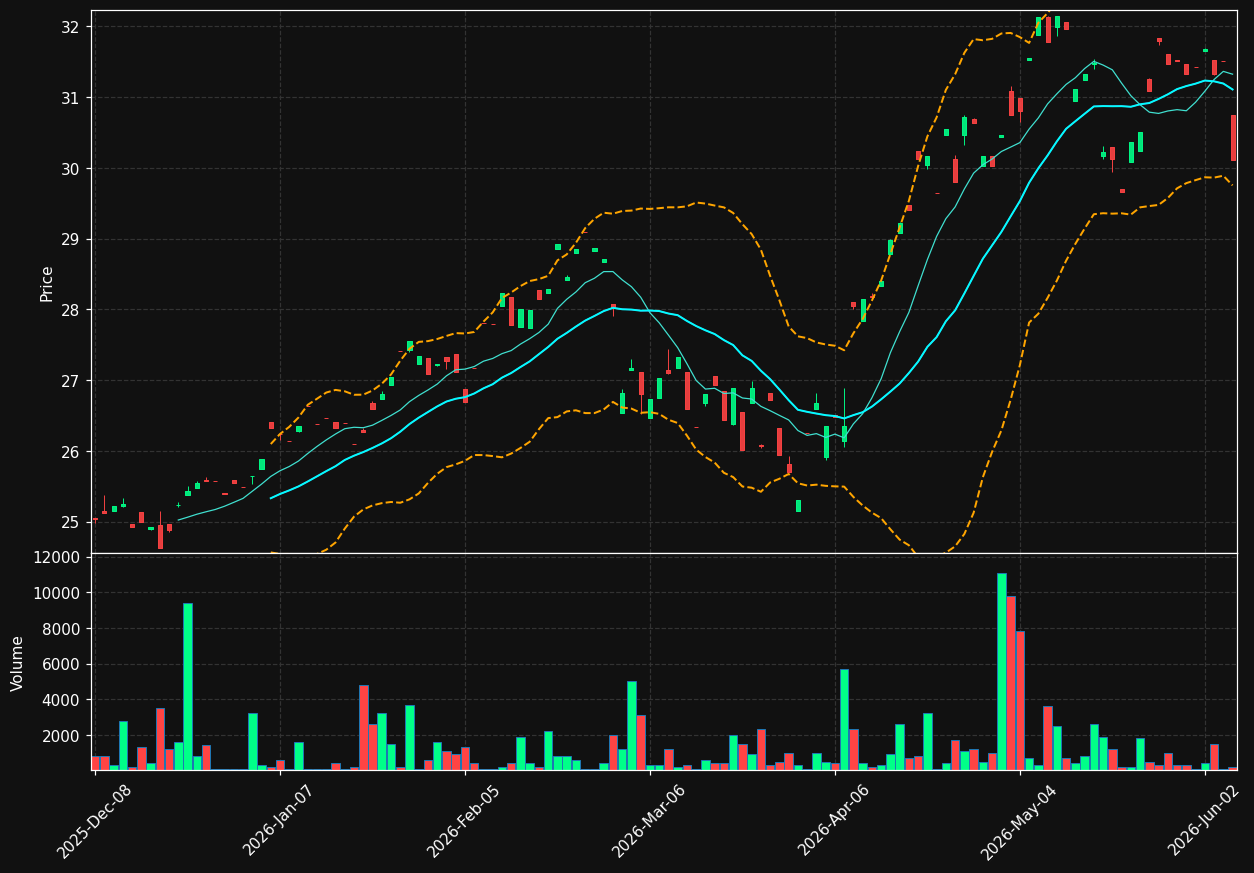Screen dimensions: 1254x873
Task: Click the 2026-Apr-06 date label
Action: [835, 820]
